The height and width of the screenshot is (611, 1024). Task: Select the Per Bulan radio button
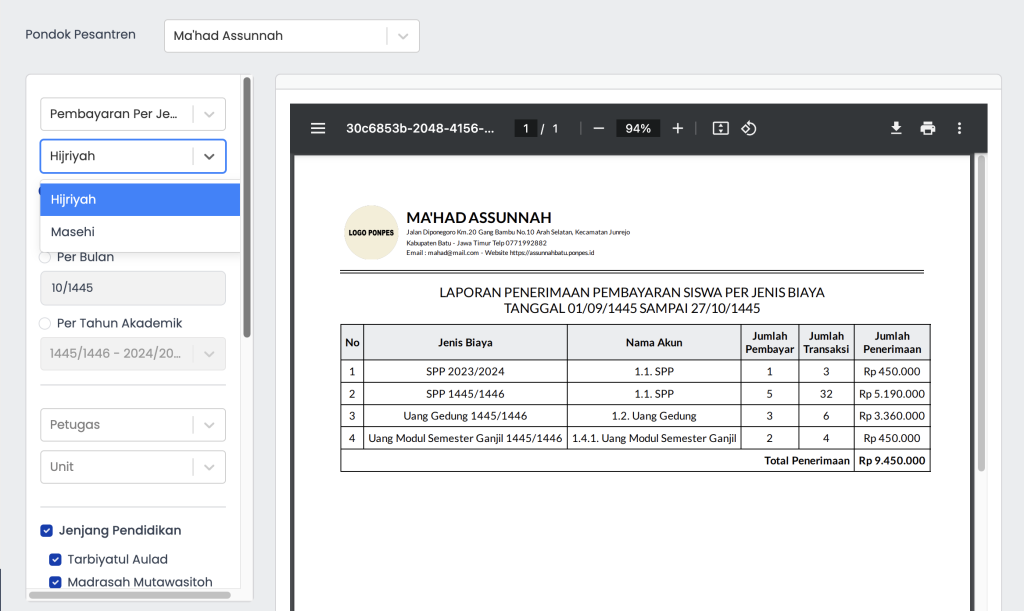click(x=45, y=257)
